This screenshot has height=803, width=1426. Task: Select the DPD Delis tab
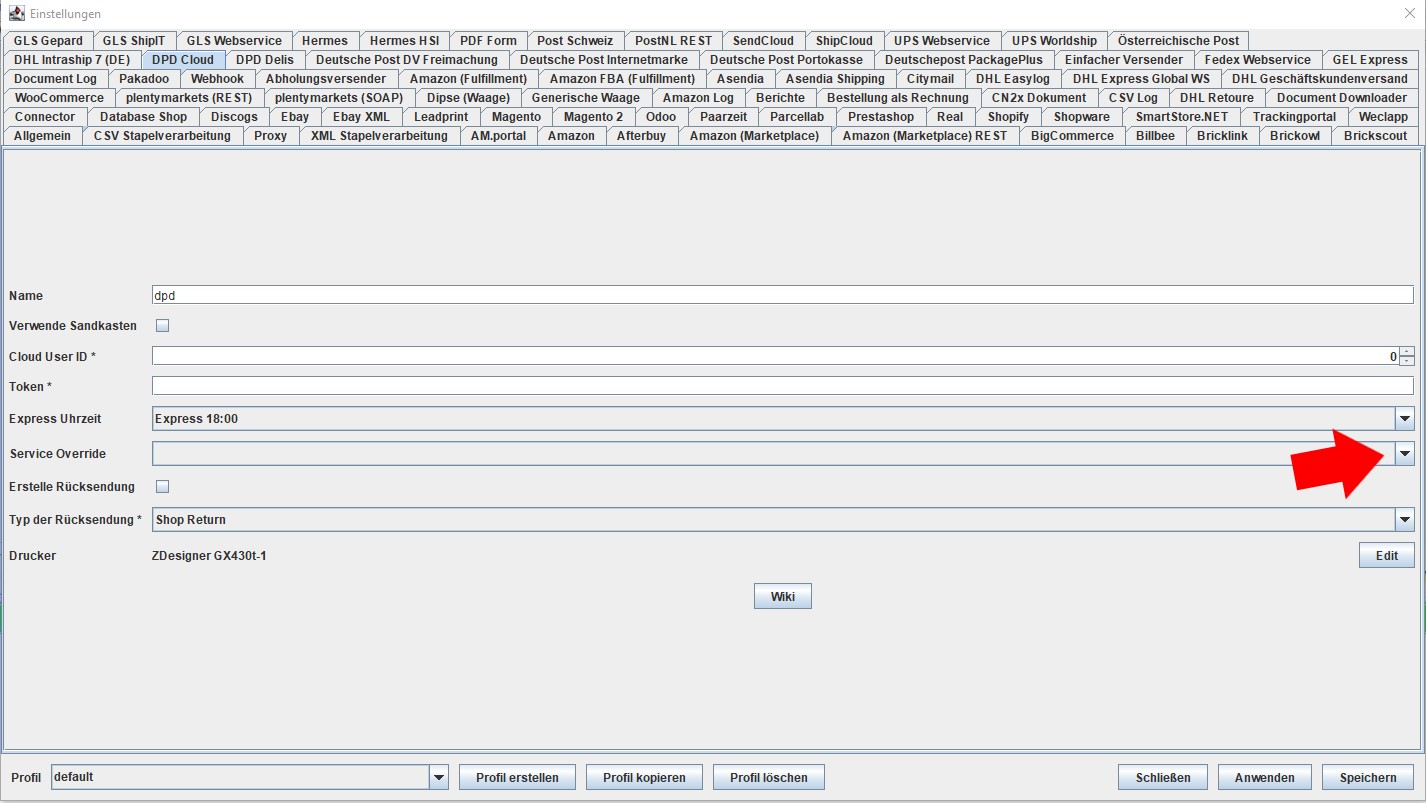coord(265,60)
